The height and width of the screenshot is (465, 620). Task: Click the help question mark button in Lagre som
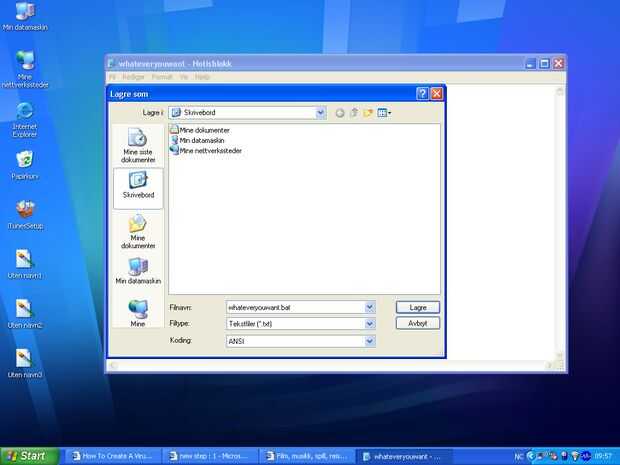(422, 94)
